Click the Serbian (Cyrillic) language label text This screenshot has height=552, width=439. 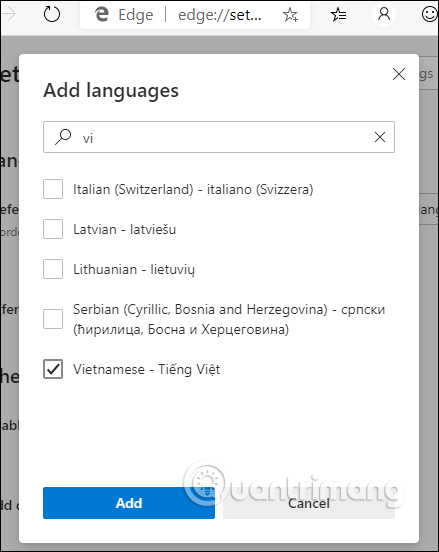tap(229, 319)
